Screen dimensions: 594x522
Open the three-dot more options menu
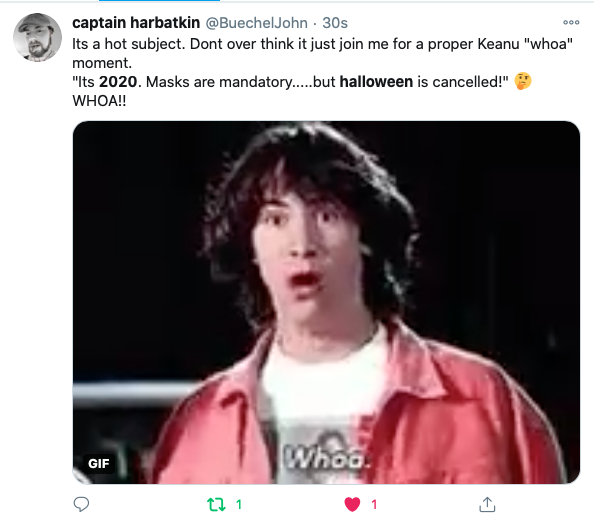(x=571, y=22)
